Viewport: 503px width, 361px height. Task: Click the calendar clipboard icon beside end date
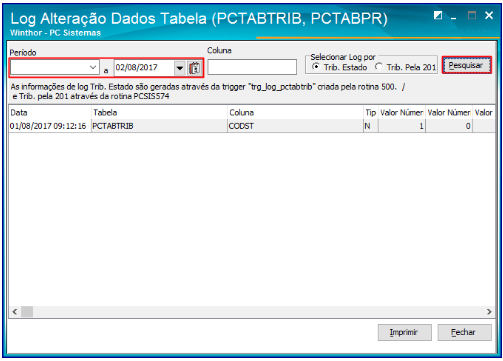click(194, 68)
